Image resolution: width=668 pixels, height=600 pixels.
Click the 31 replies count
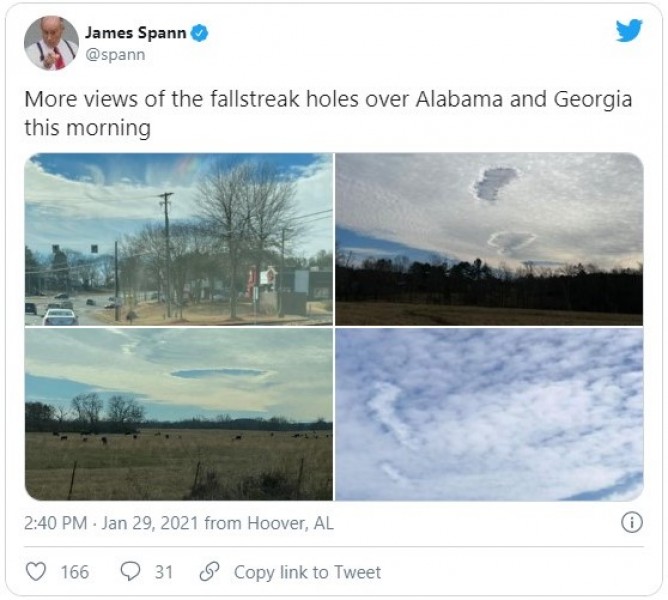point(163,572)
